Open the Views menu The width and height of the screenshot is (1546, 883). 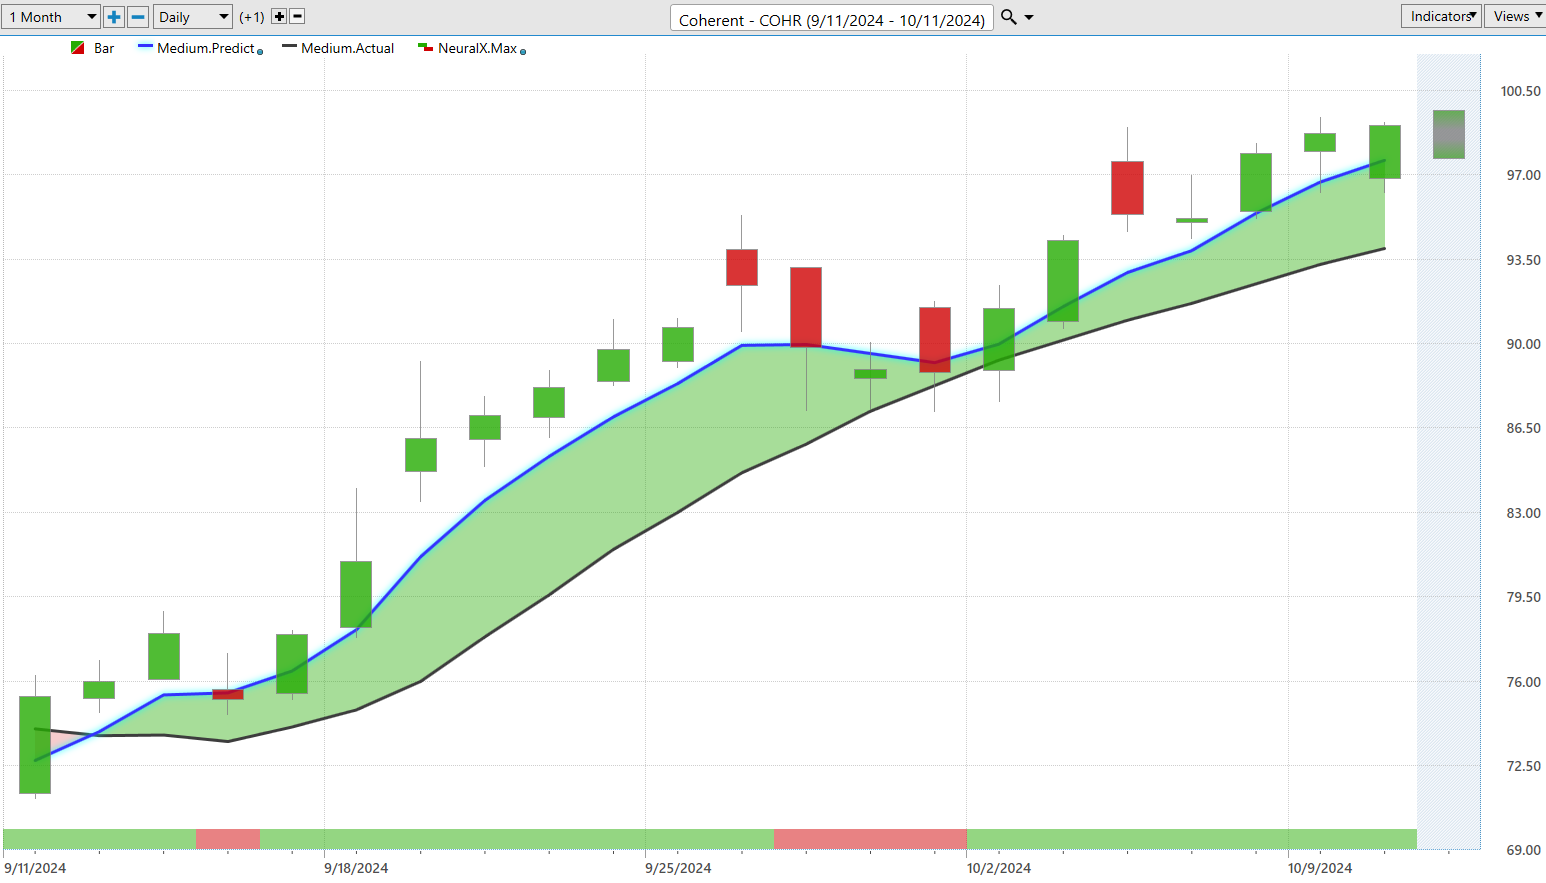(1515, 16)
